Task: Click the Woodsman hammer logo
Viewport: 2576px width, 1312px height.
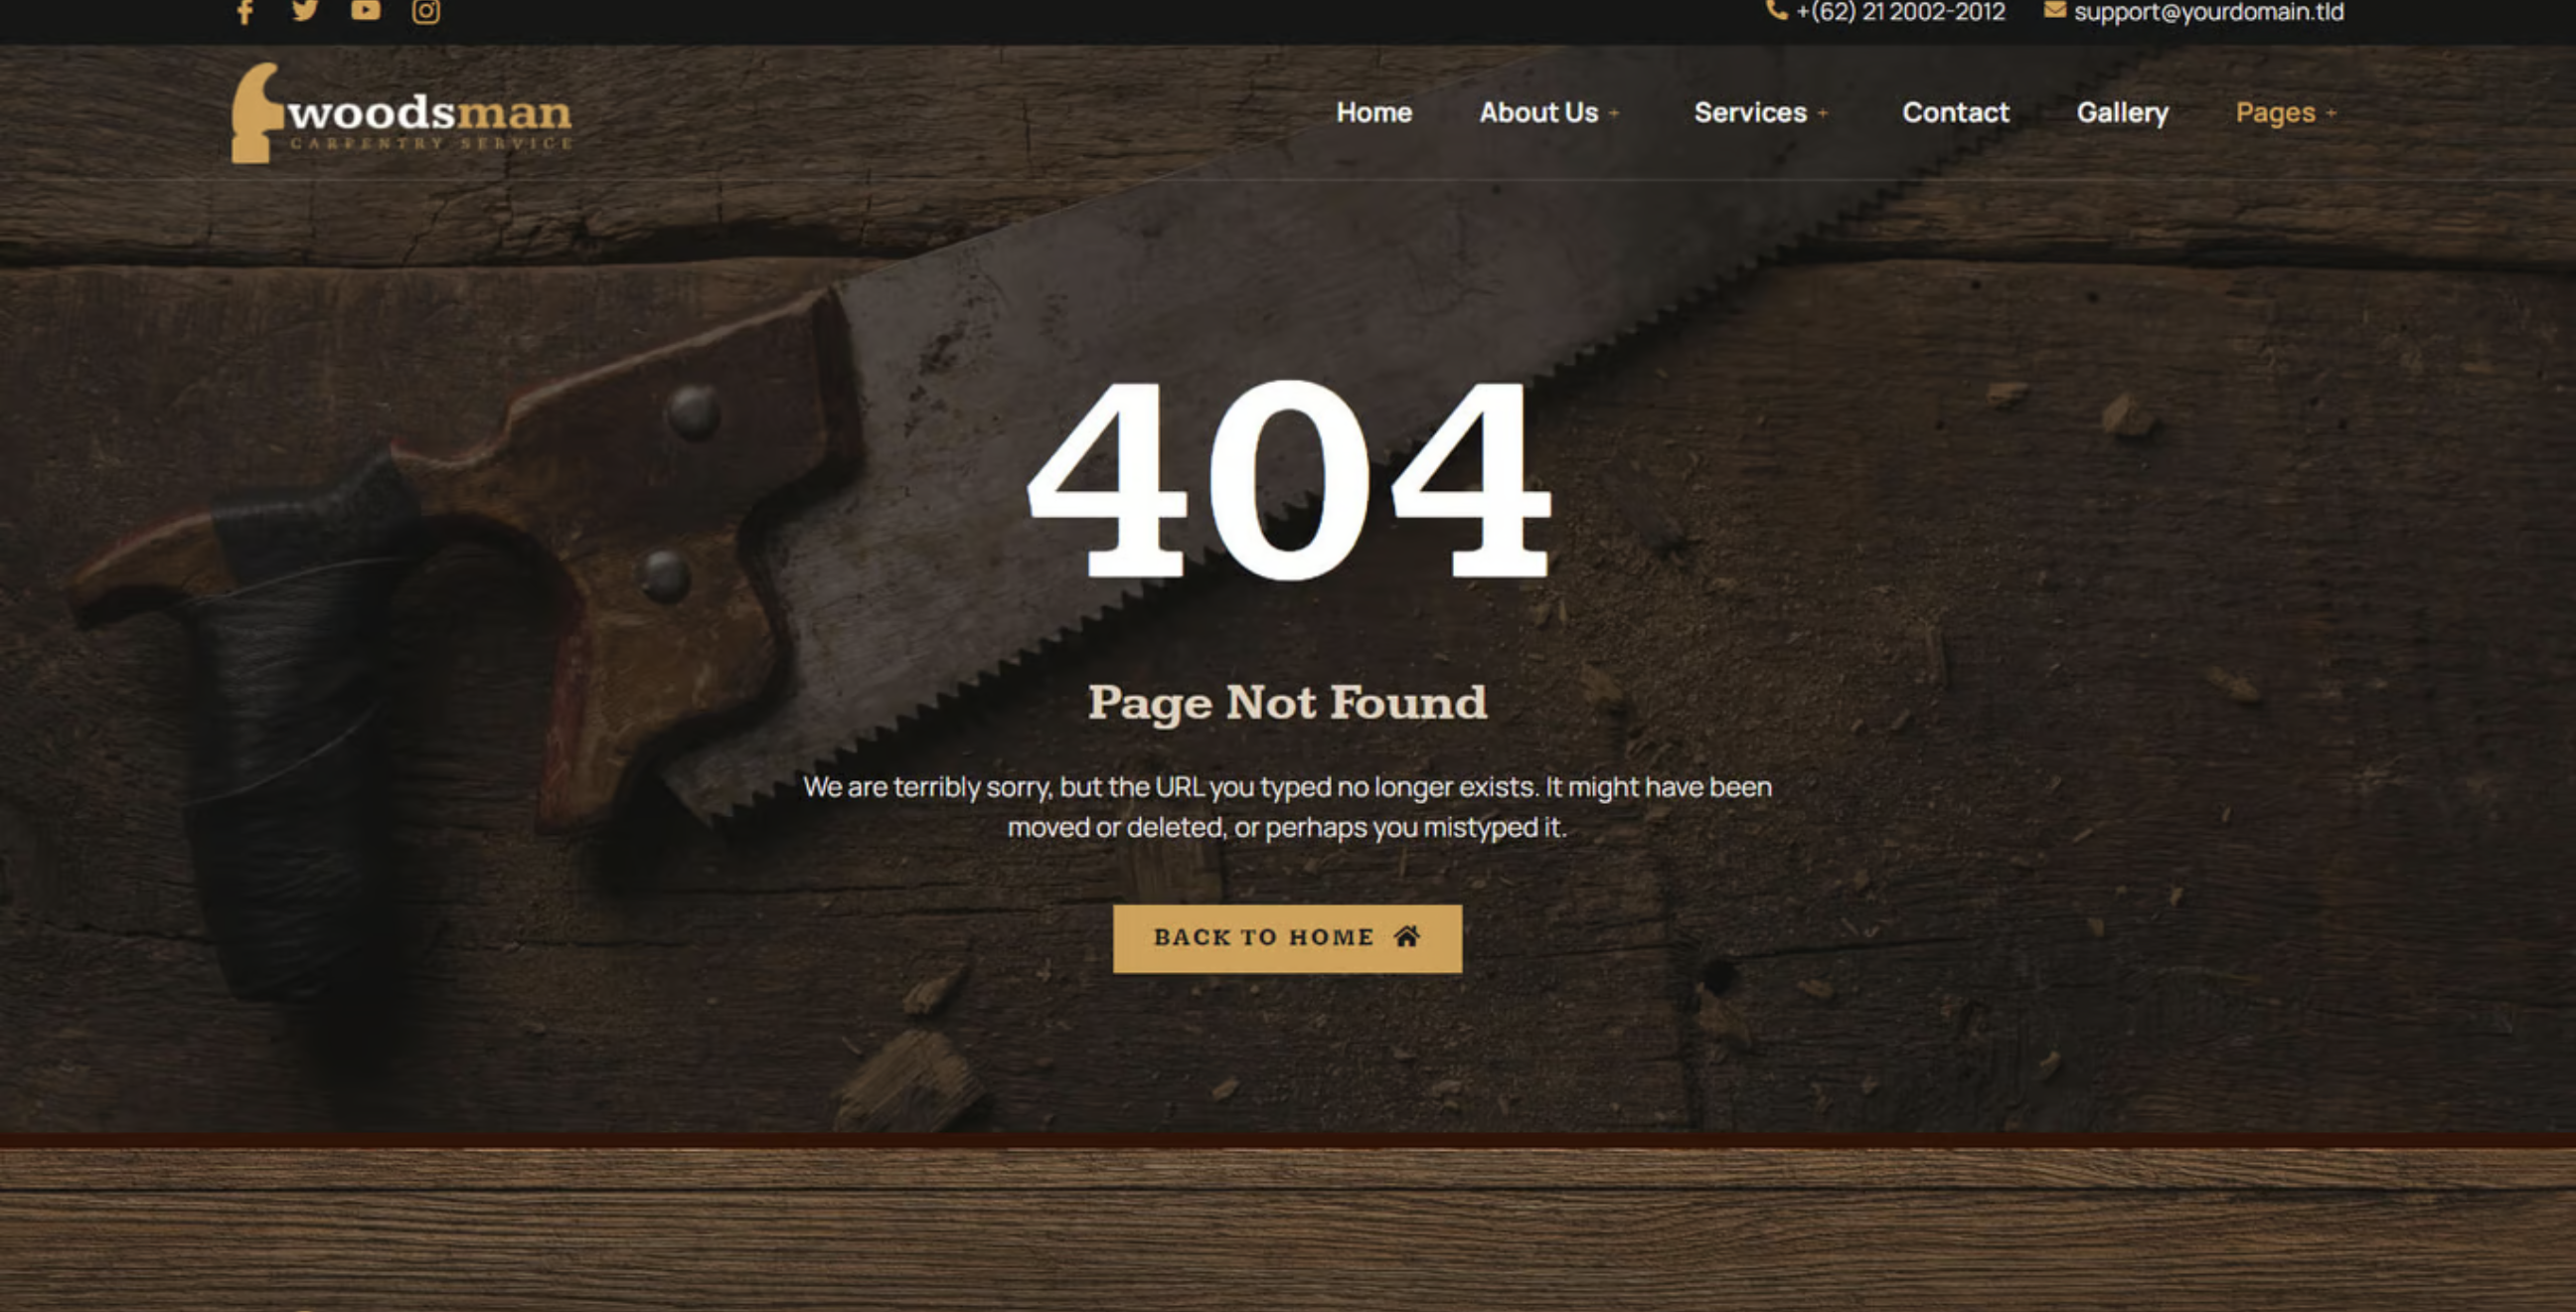Action: [x=258, y=112]
